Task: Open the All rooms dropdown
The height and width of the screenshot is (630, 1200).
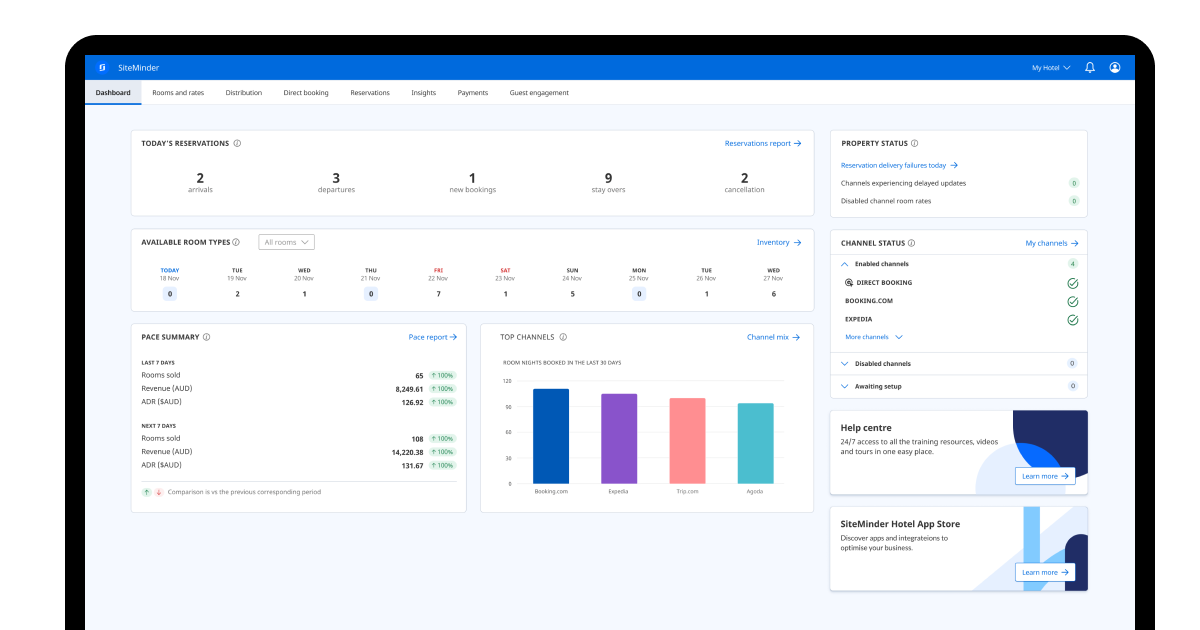Action: 286,242
